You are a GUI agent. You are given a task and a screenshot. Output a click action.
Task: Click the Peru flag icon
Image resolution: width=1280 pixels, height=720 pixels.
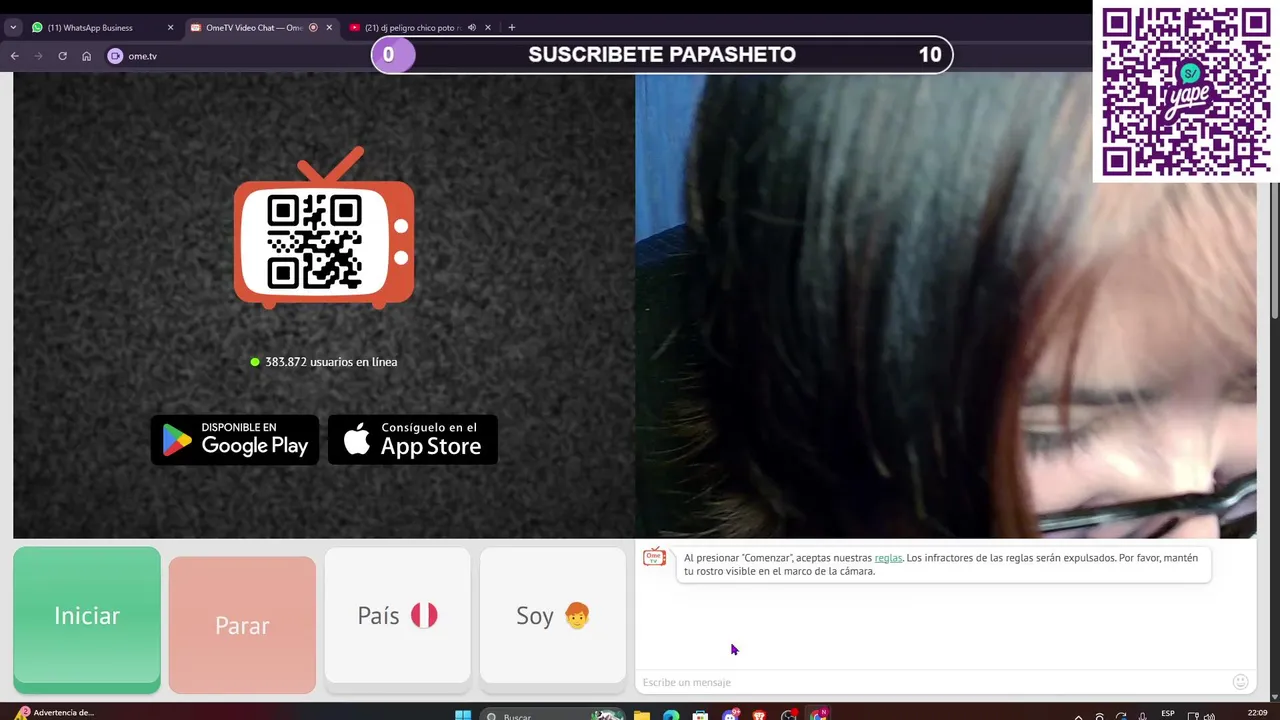pos(424,615)
